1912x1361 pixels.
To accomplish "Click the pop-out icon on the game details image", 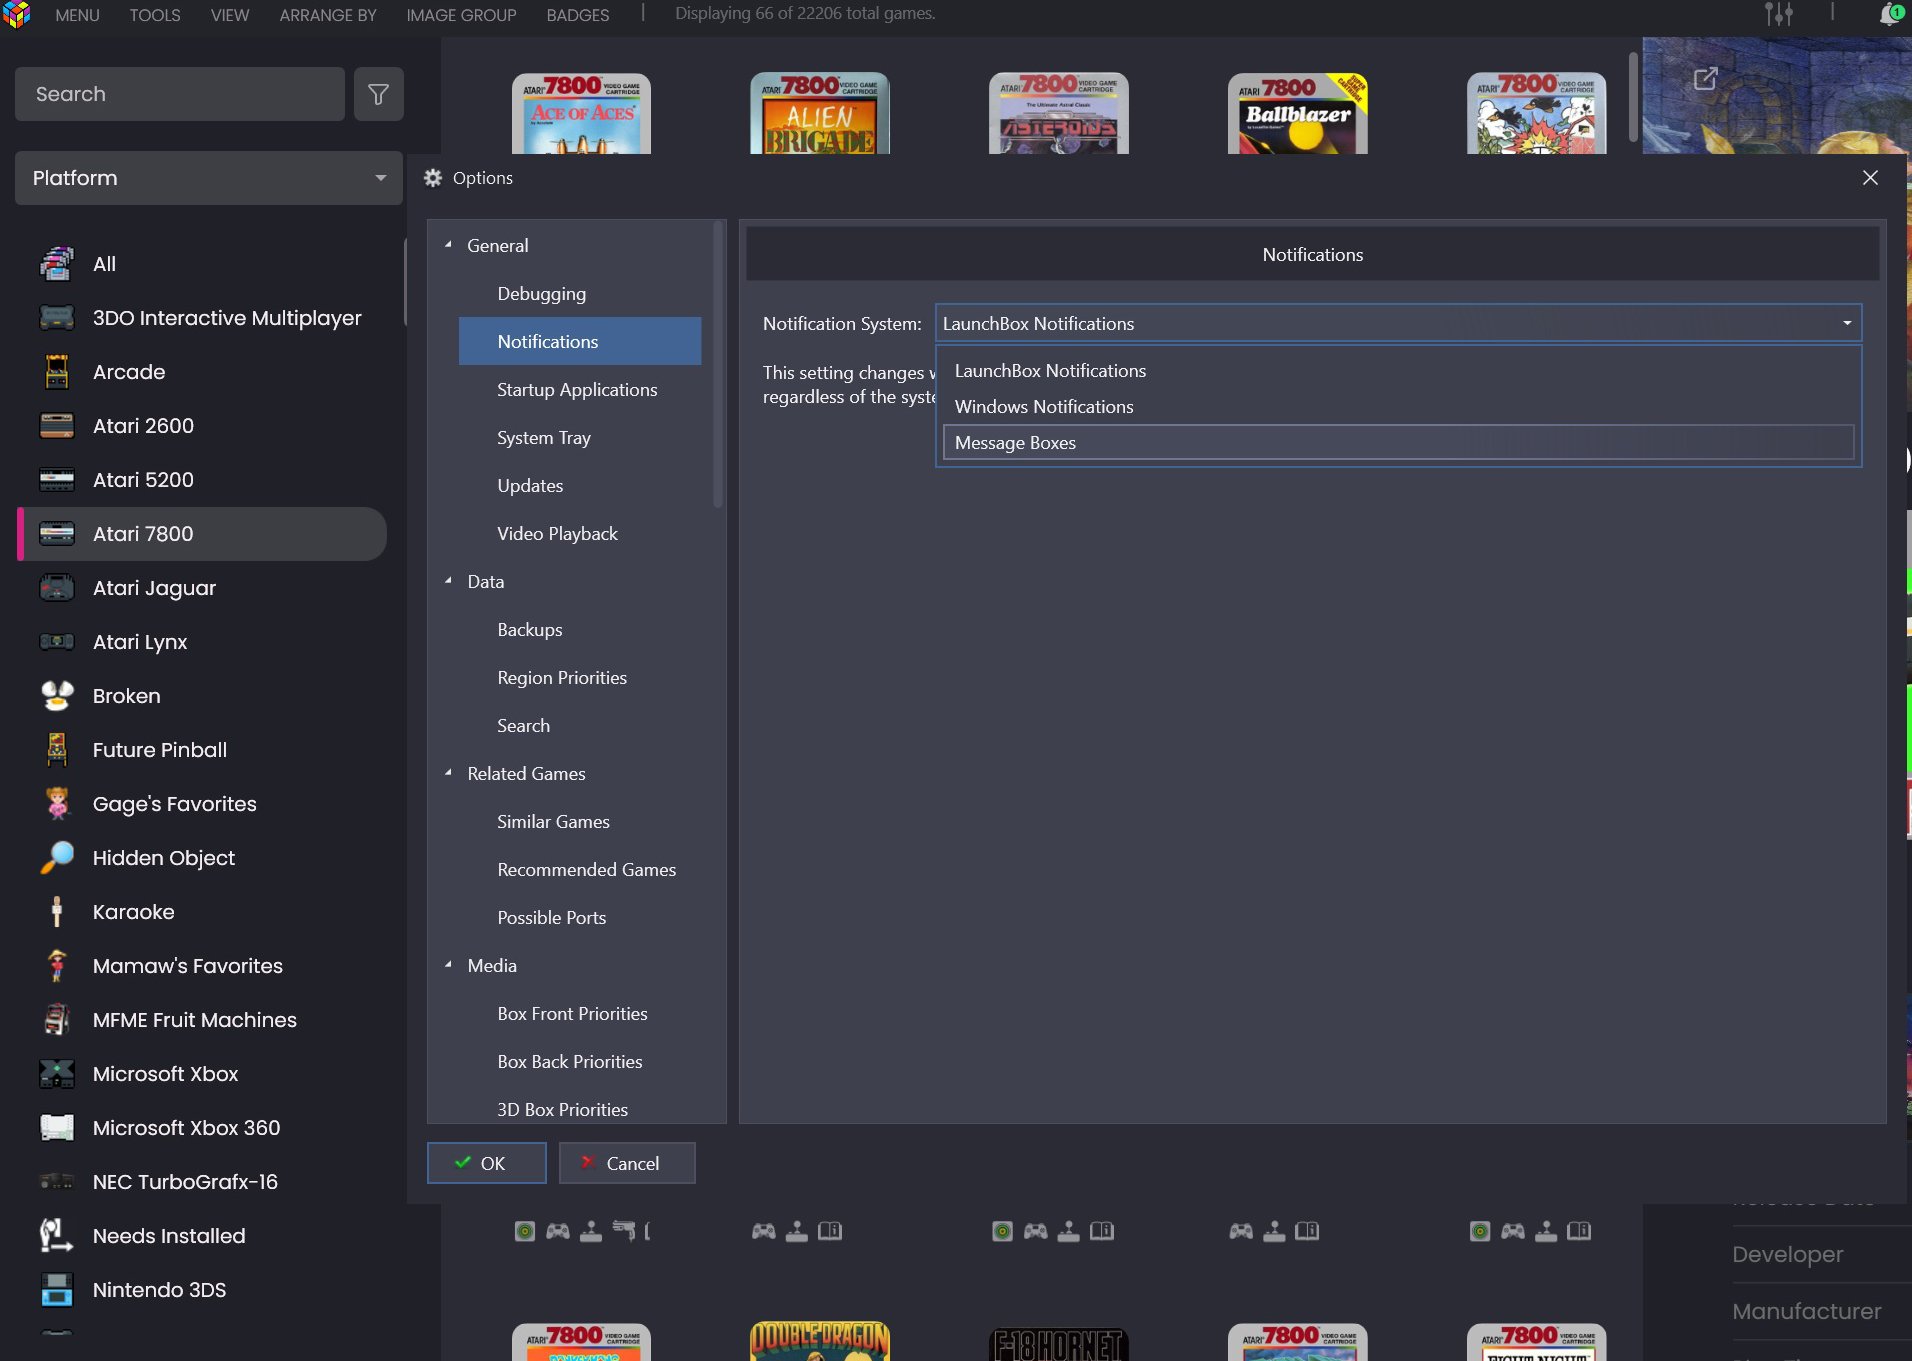I will (x=1706, y=79).
